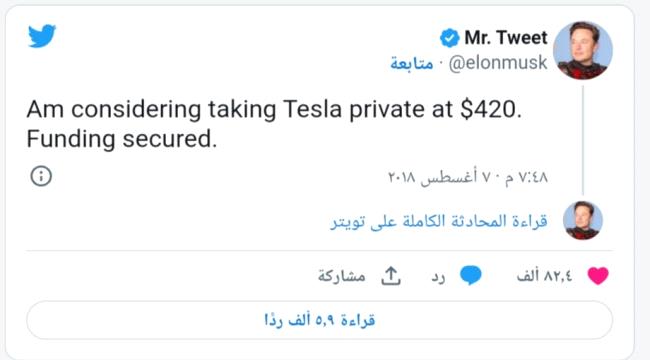Click the Funding secured line of the tweet
The height and width of the screenshot is (360, 650).
(x=122, y=139)
